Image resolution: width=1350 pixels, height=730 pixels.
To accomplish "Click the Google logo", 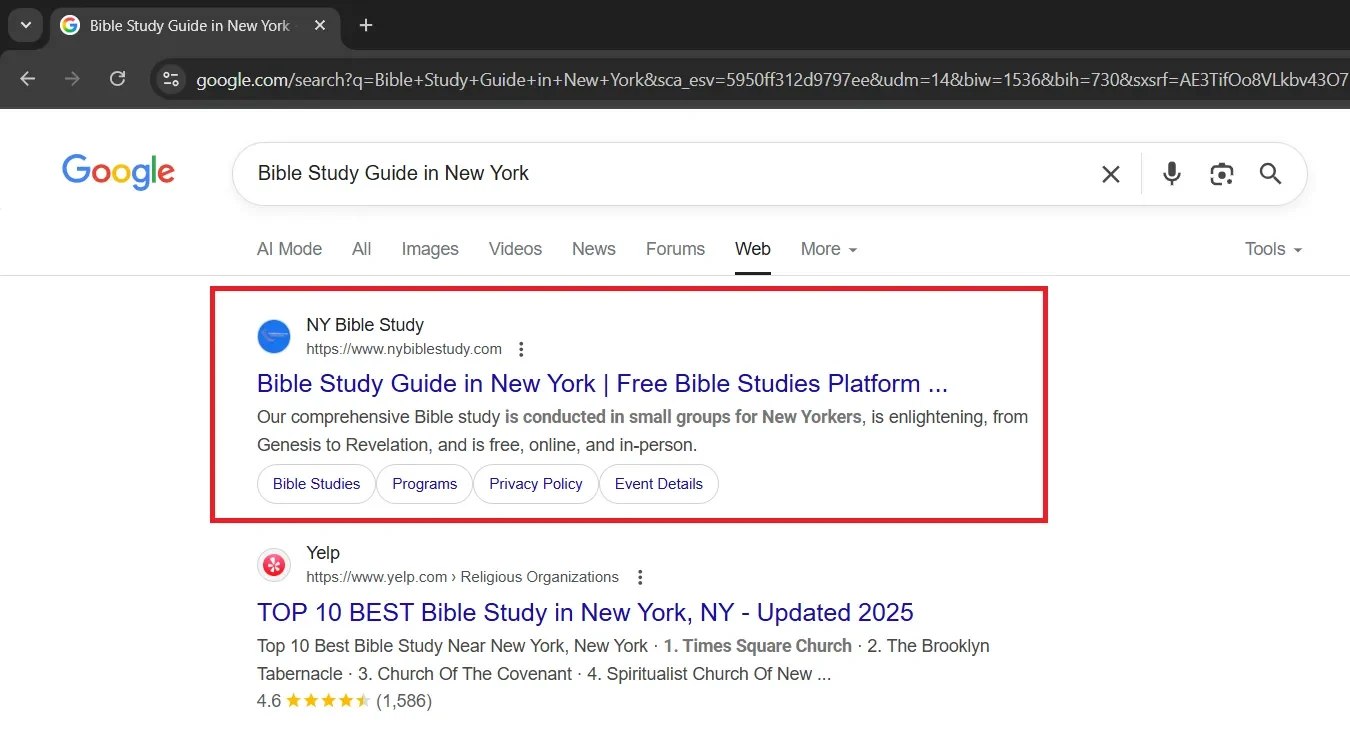I will 118,172.
